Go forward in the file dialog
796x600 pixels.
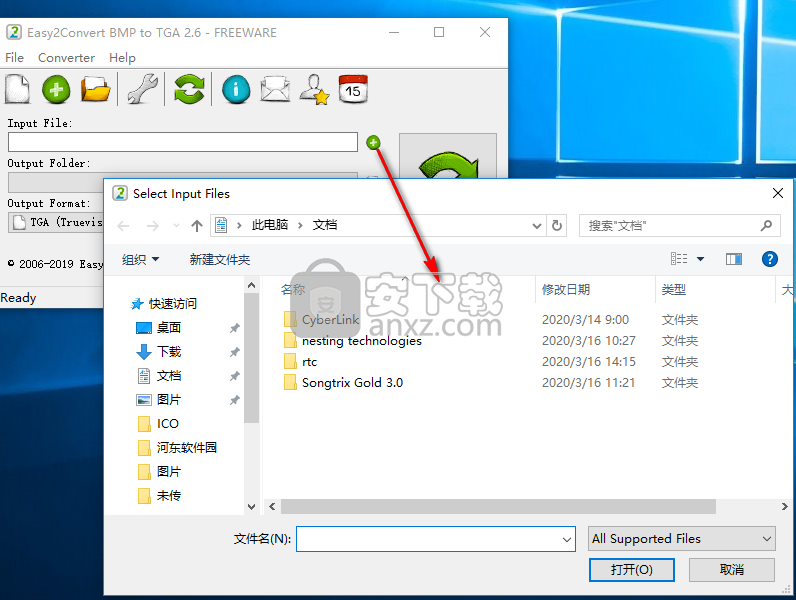[152, 225]
